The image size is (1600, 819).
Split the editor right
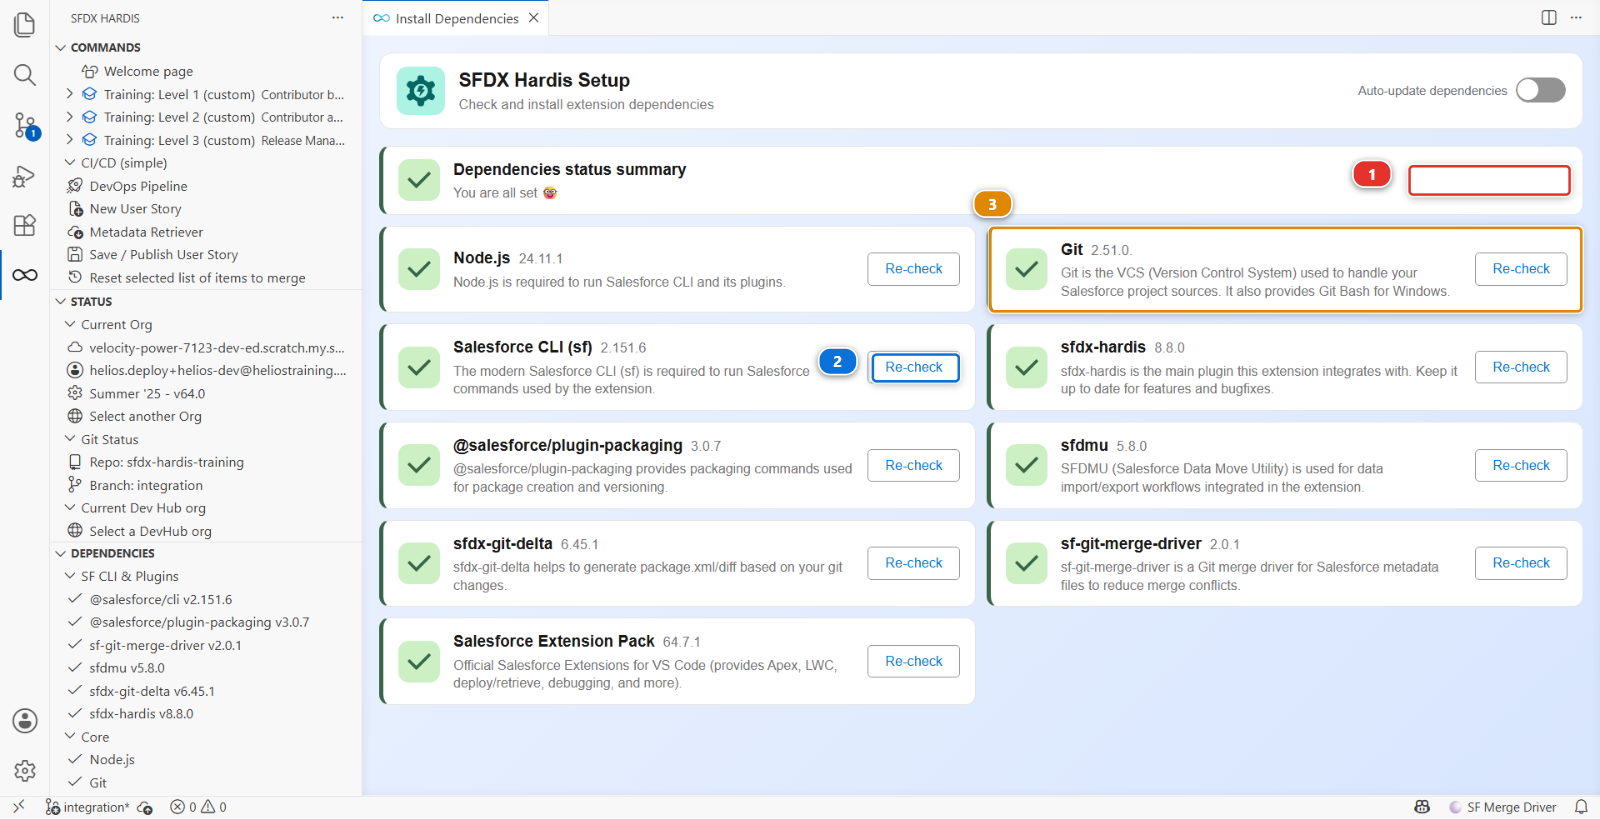(x=1549, y=18)
